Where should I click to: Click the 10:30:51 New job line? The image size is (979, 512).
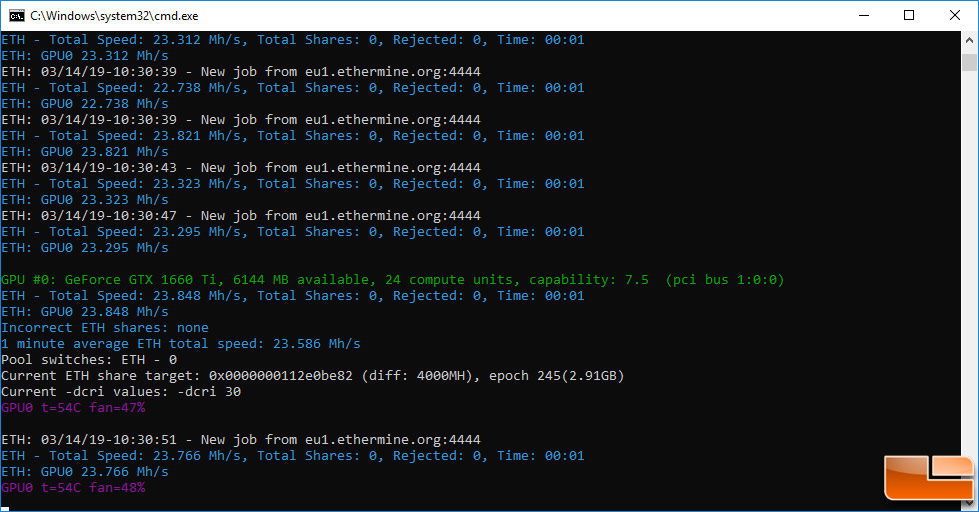pyautogui.click(x=241, y=440)
